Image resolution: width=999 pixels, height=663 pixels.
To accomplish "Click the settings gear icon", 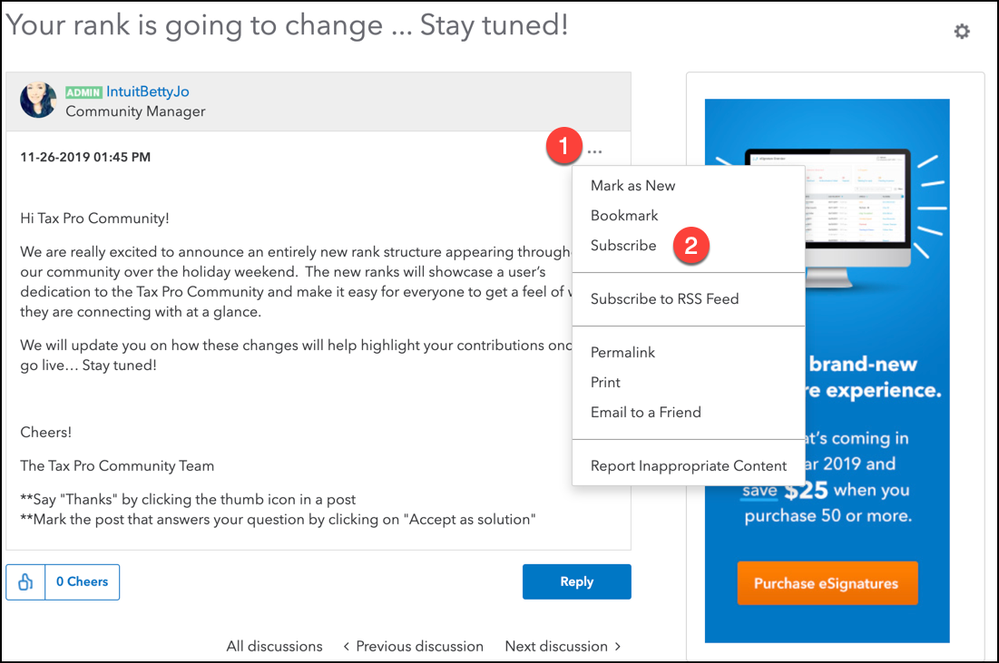I will coord(961,32).
